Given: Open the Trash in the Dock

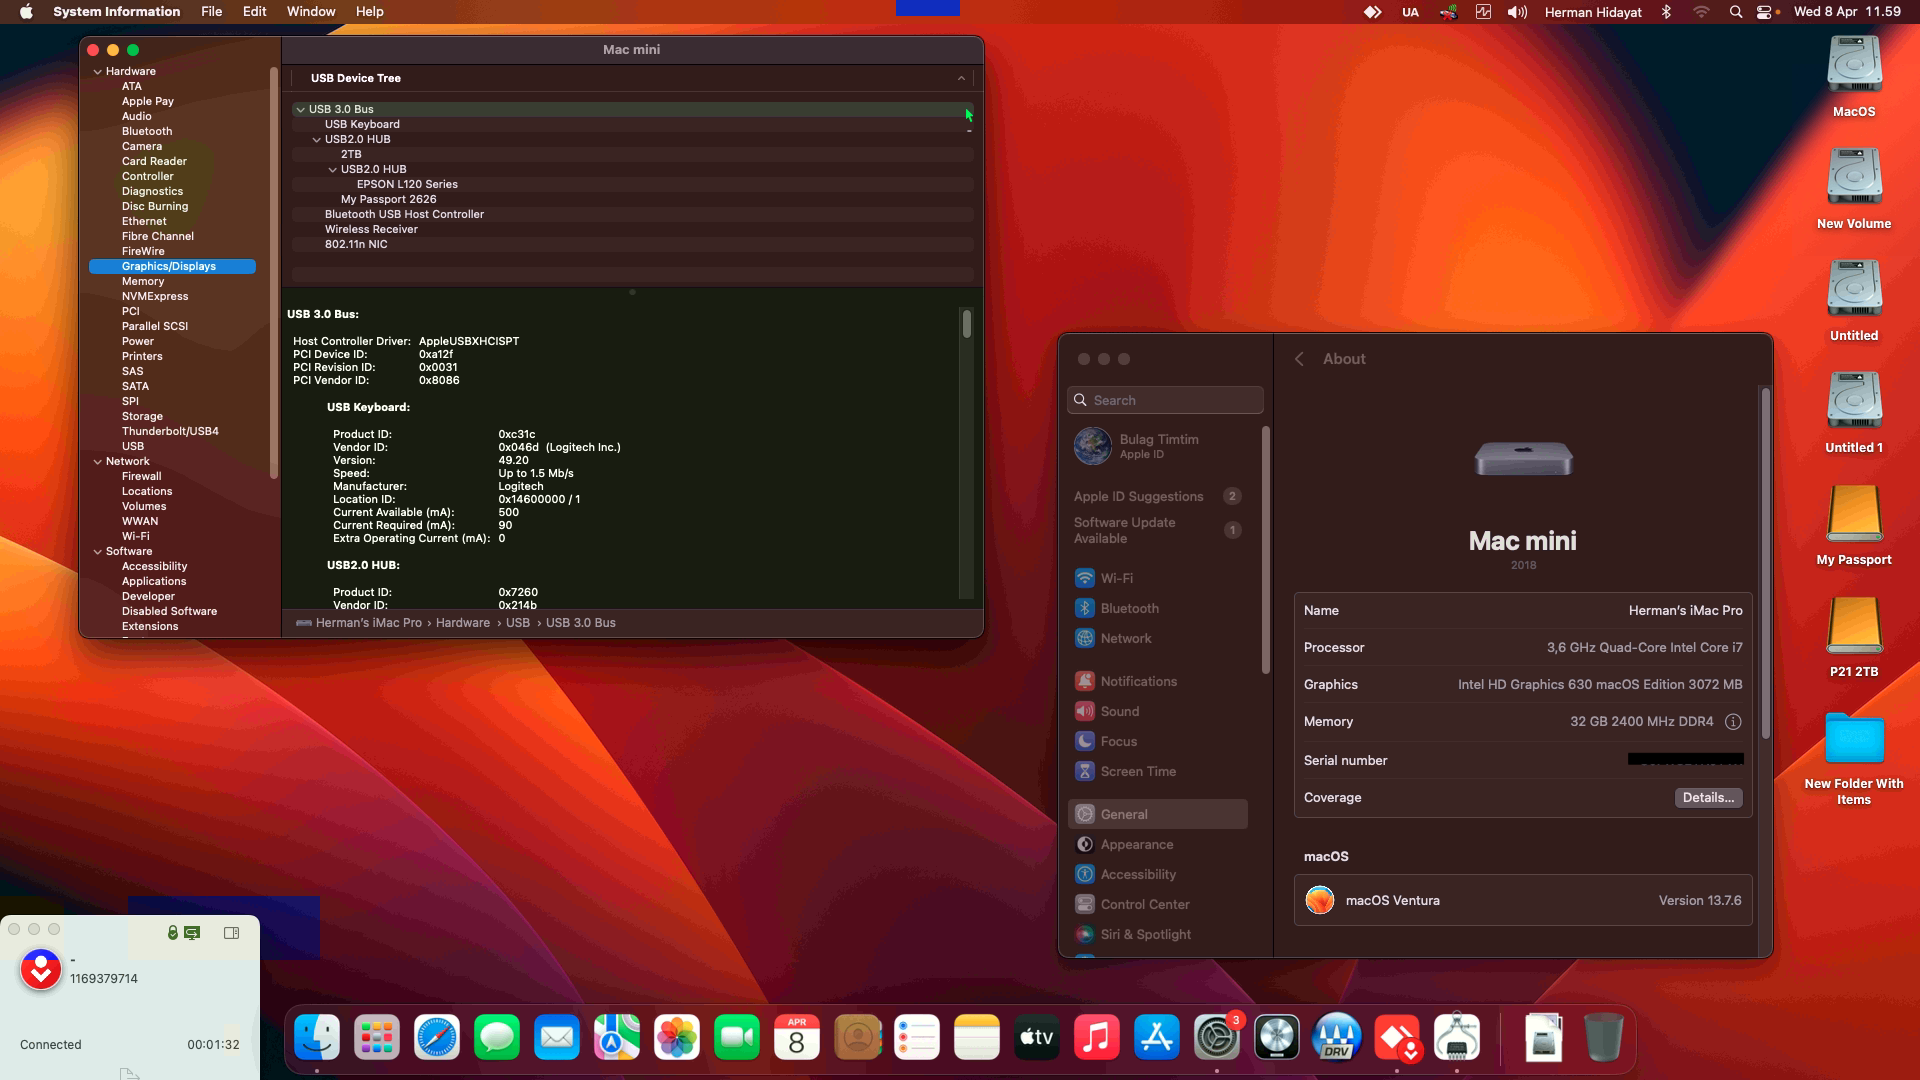Looking at the screenshot, I should [x=1603, y=1038].
